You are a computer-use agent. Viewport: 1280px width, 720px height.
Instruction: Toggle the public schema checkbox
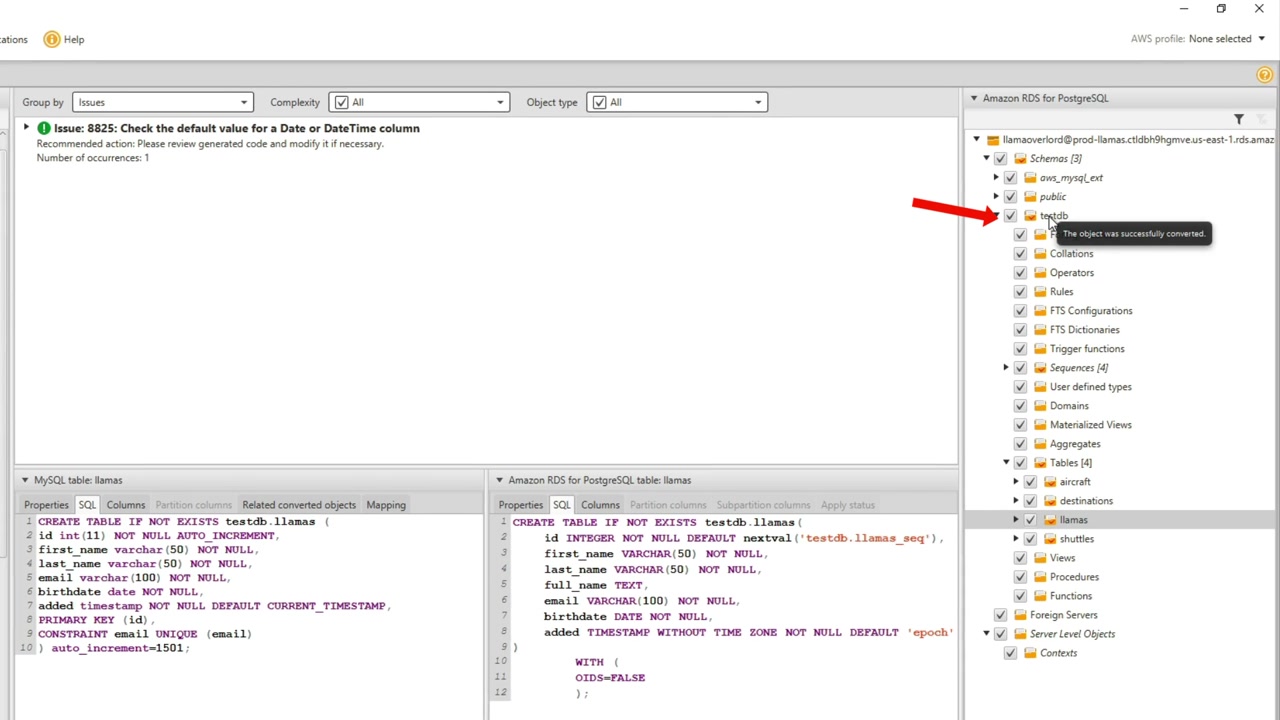click(x=1010, y=197)
